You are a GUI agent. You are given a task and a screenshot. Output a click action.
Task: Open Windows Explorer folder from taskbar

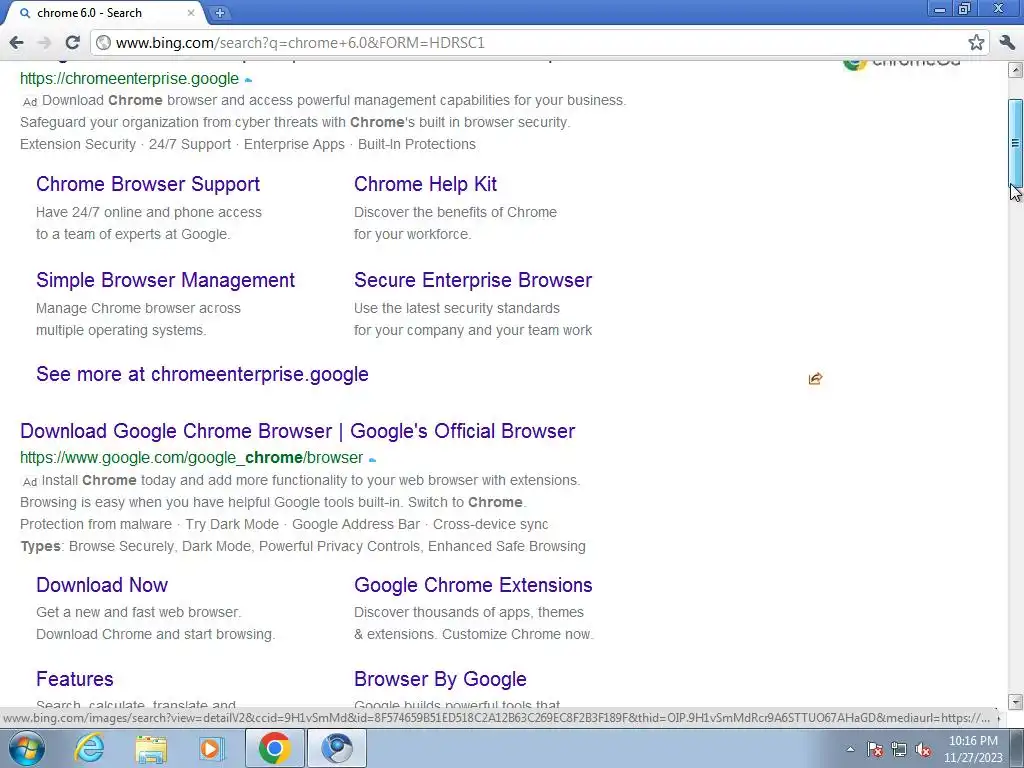tap(151, 748)
